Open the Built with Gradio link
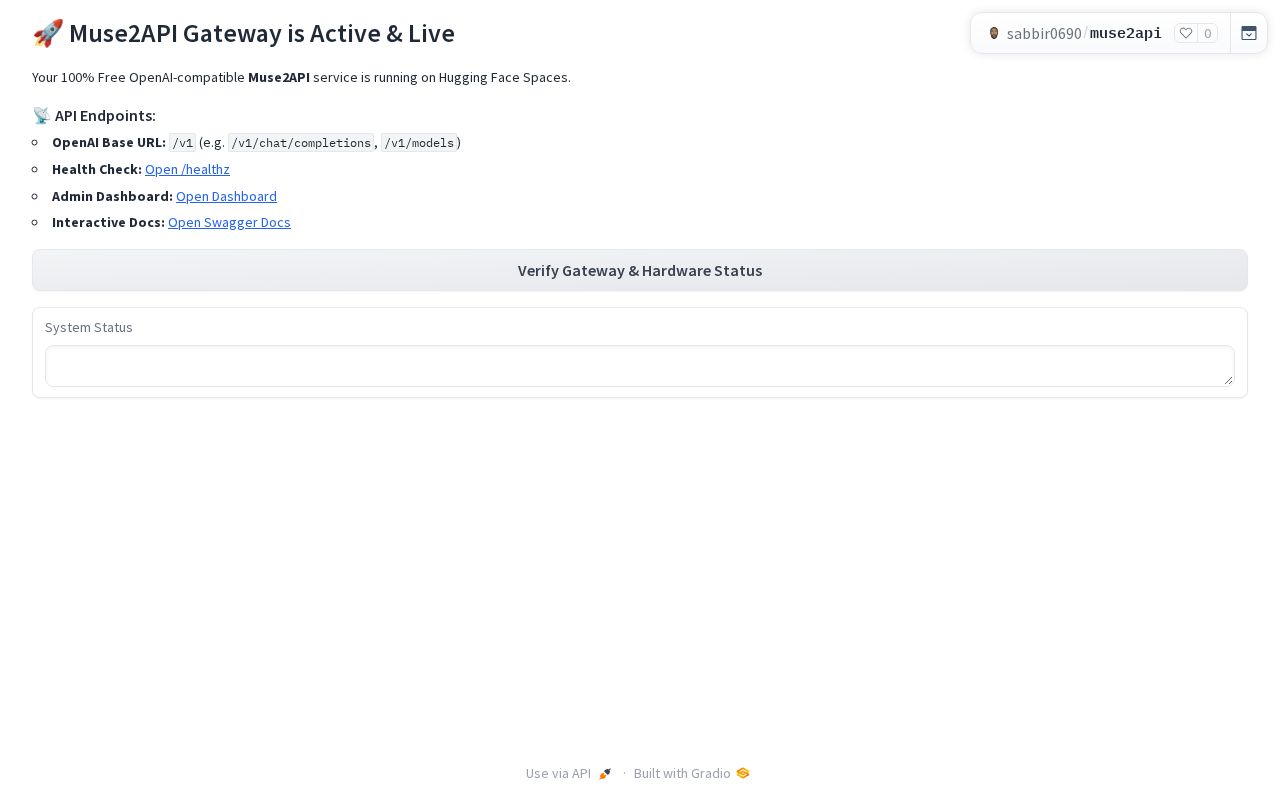1280x800 pixels. (691, 773)
